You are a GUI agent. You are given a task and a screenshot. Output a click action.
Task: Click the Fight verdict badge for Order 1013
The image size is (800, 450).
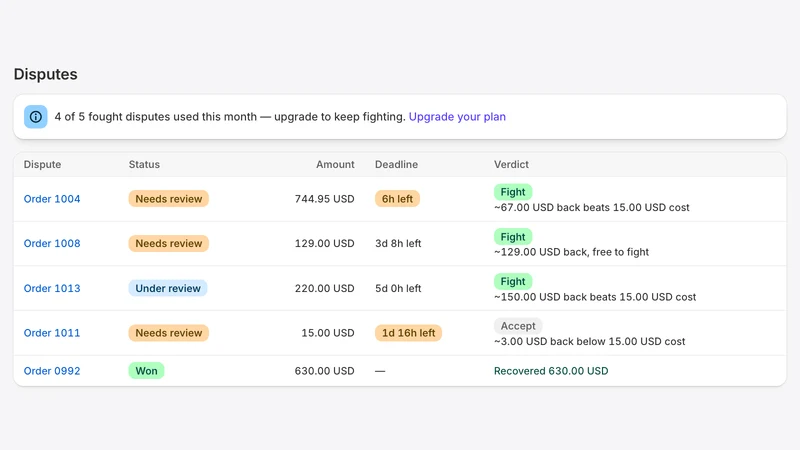point(513,281)
